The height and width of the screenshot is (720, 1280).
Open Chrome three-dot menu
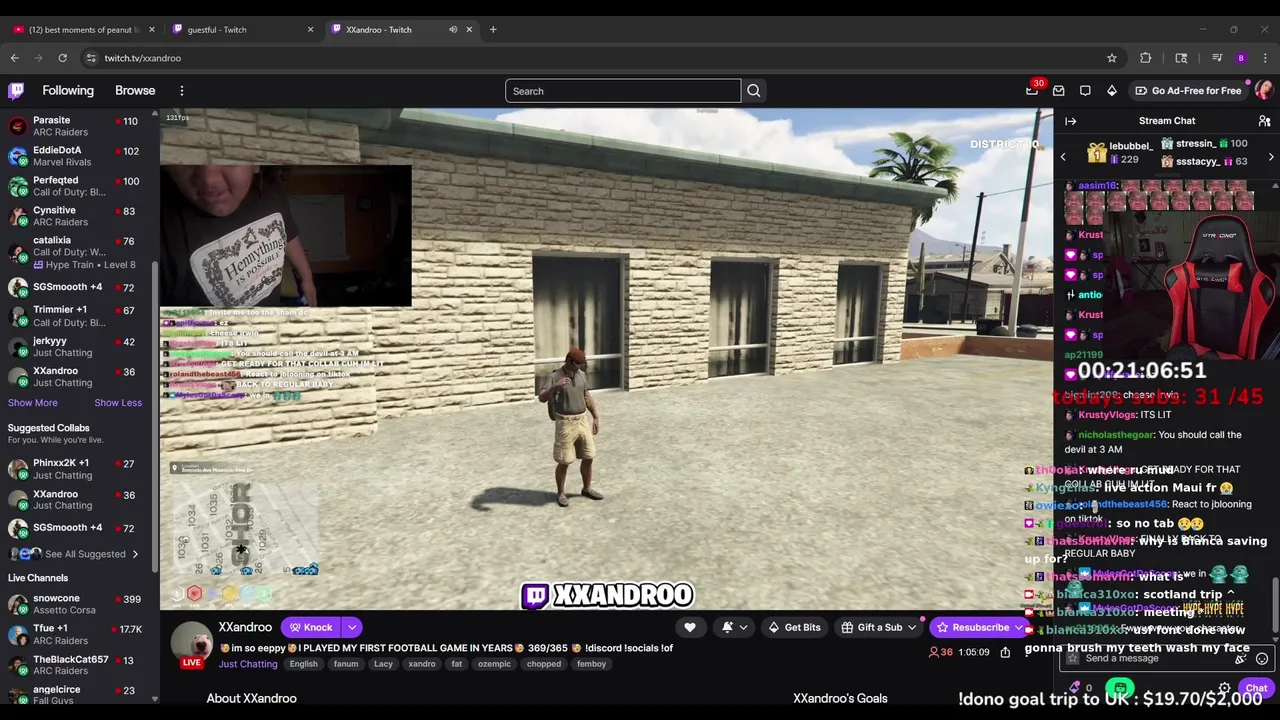tap(1265, 58)
